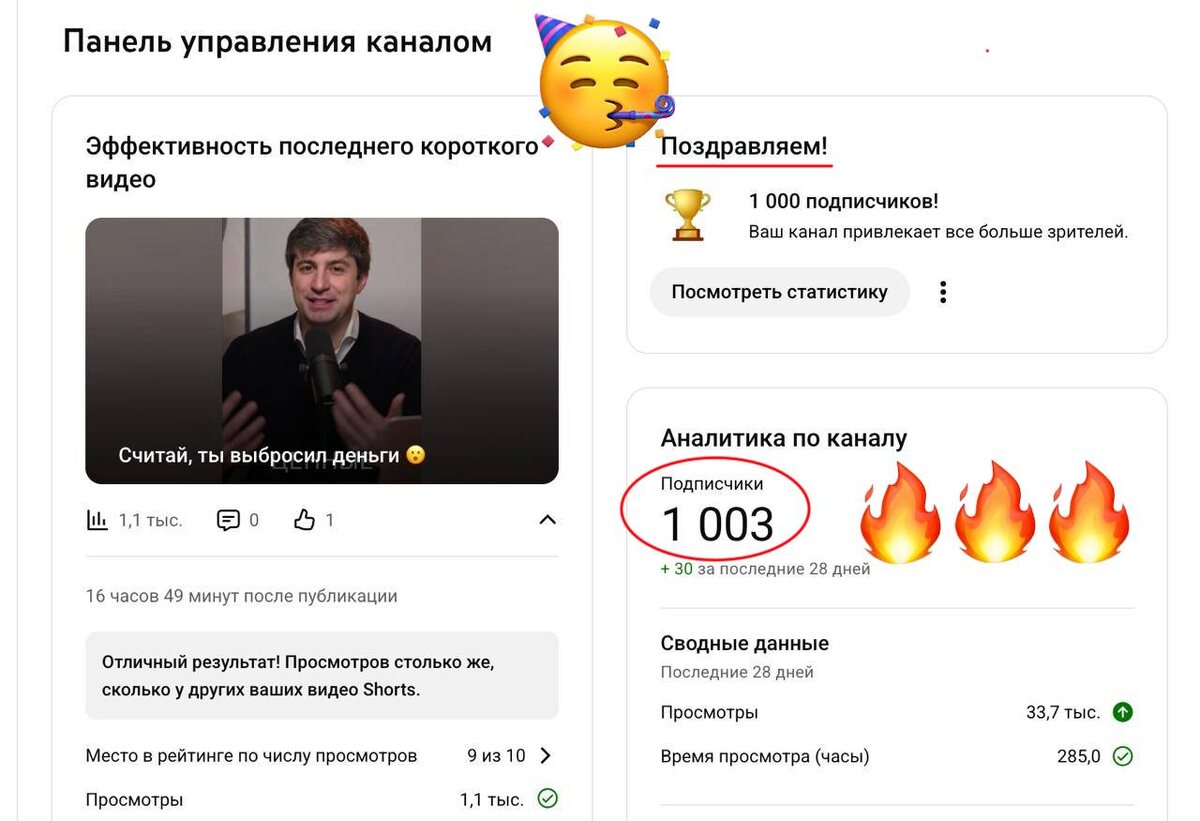The image size is (1200, 821).
Task: Click the Поздравляем! heading
Action: coord(744,147)
